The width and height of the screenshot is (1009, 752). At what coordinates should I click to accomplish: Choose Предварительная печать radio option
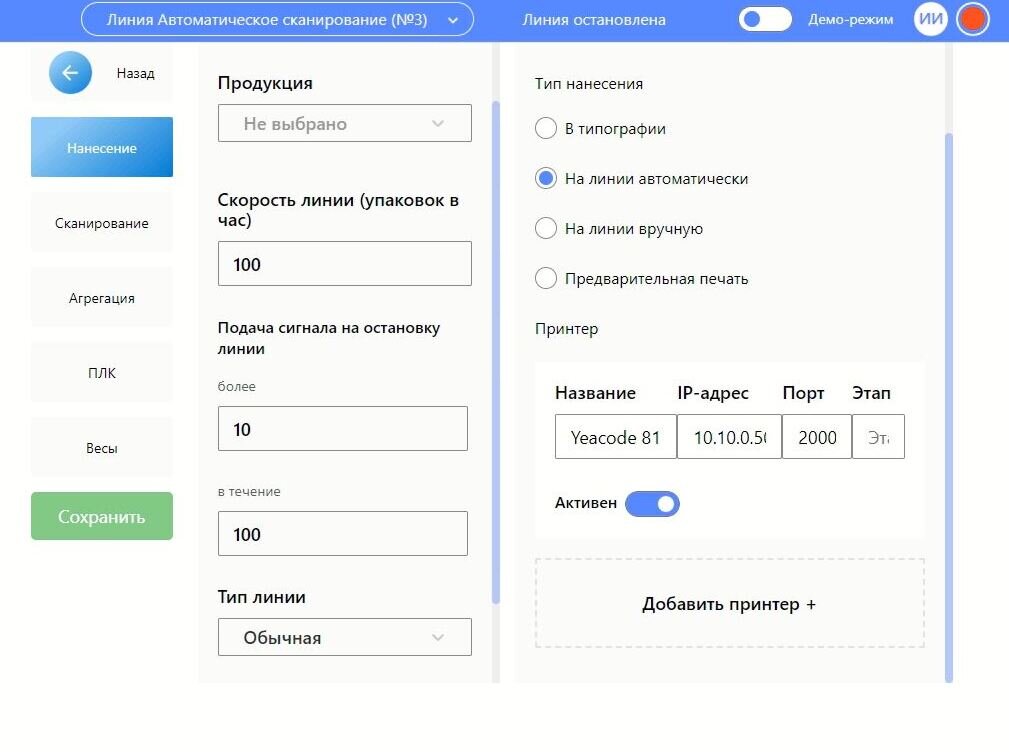(x=546, y=278)
